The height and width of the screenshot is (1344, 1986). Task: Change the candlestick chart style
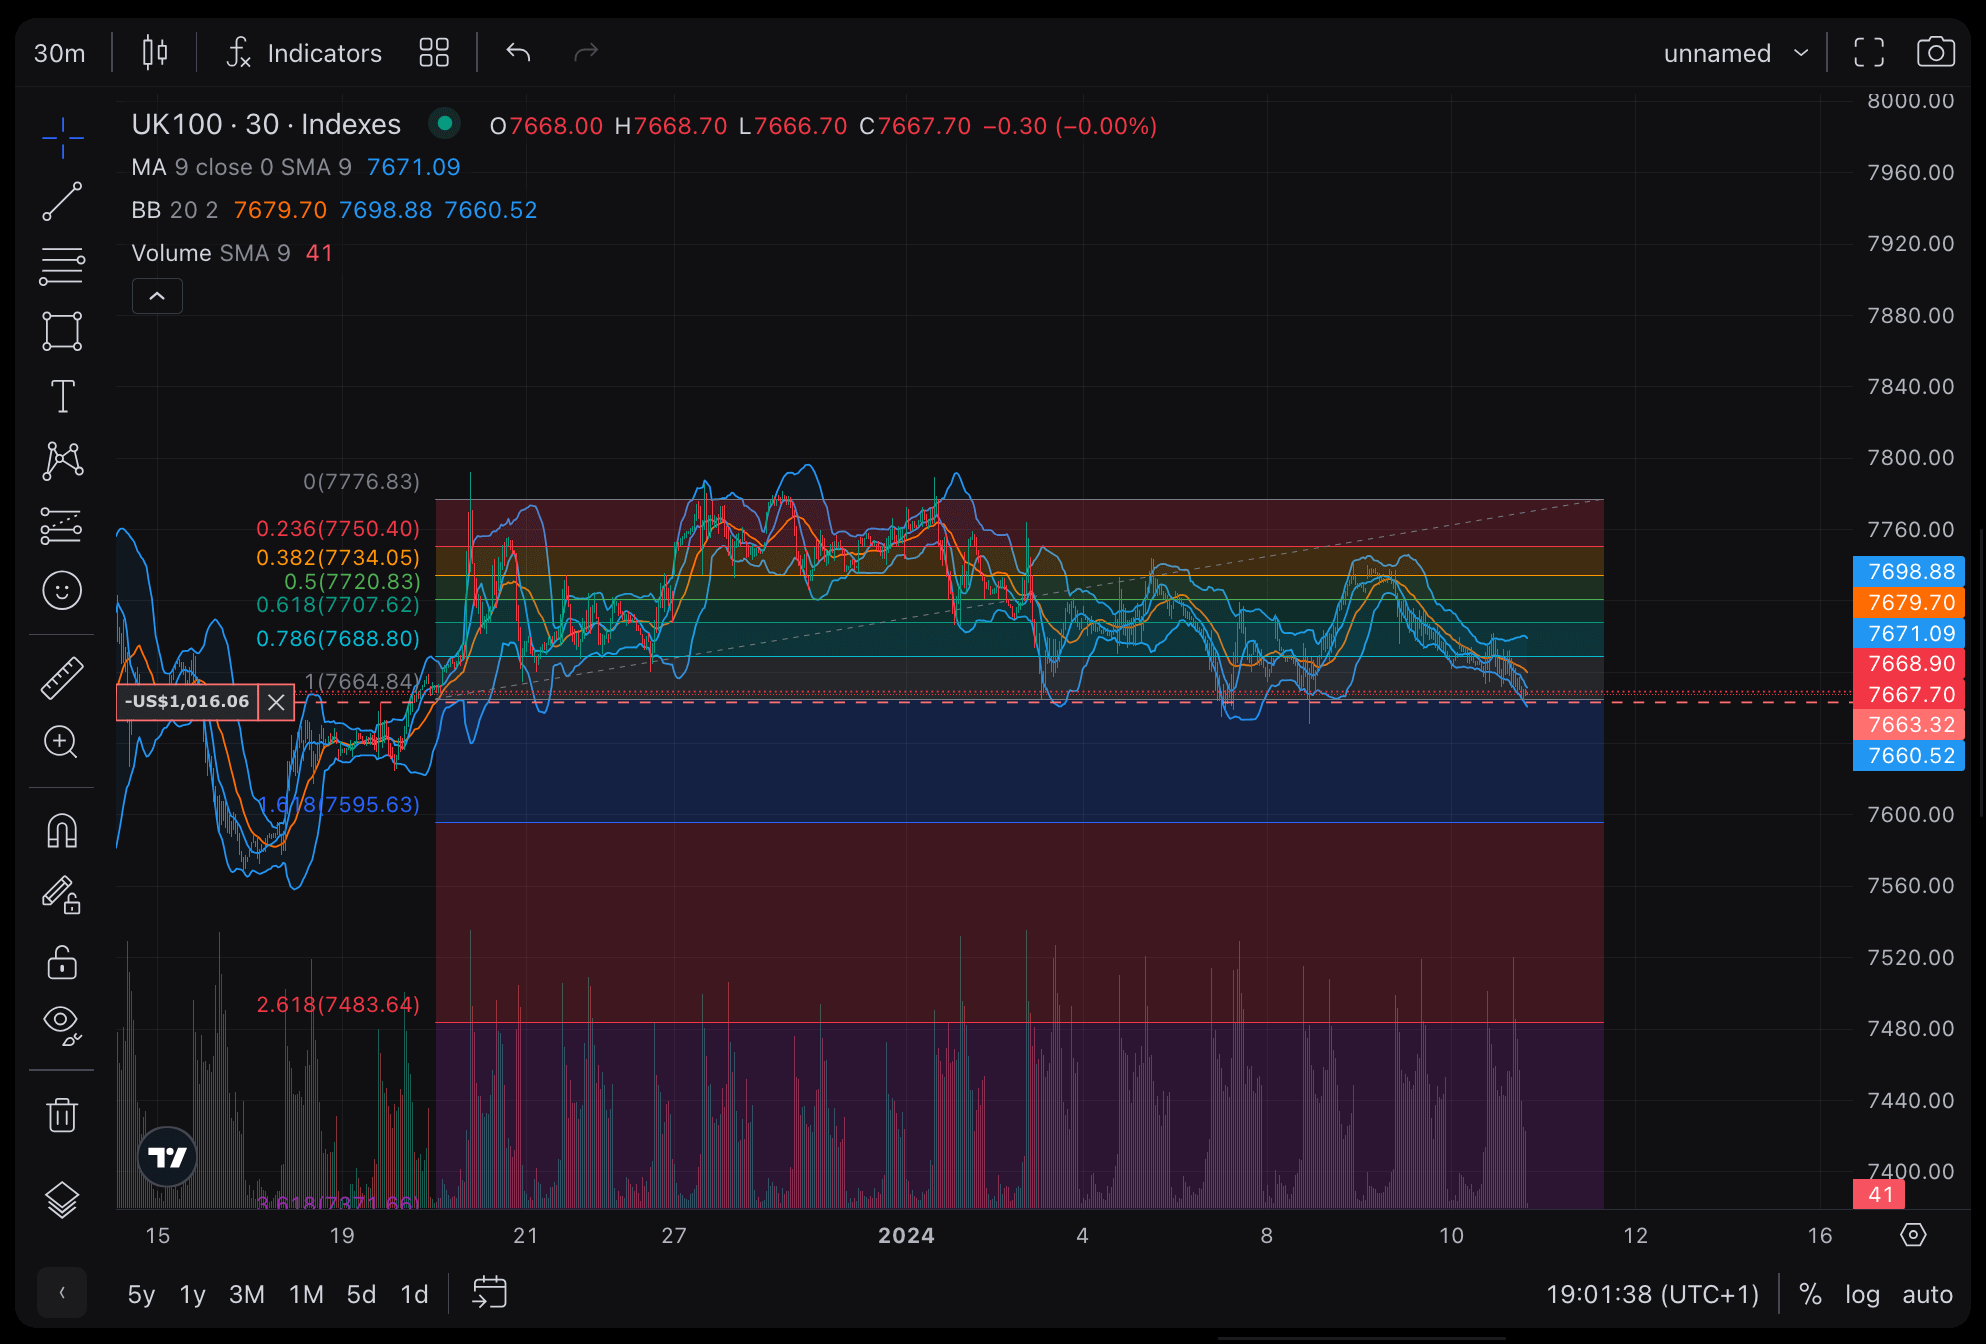pos(155,52)
